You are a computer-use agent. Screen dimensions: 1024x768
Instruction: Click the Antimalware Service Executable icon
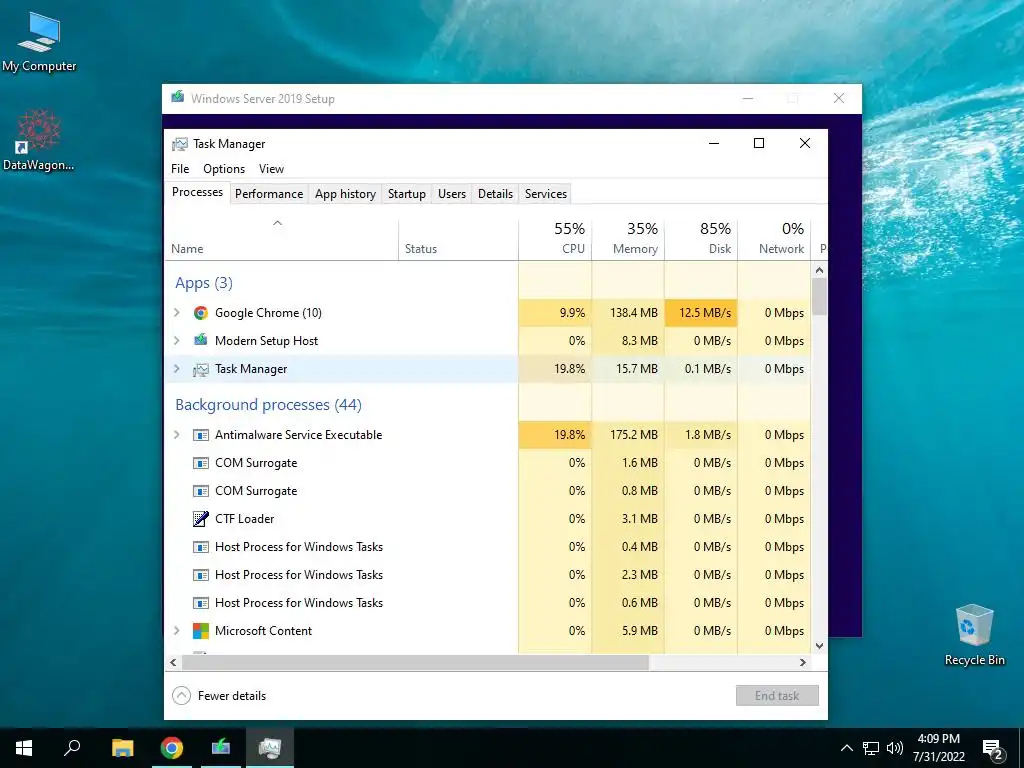pyautogui.click(x=200, y=435)
